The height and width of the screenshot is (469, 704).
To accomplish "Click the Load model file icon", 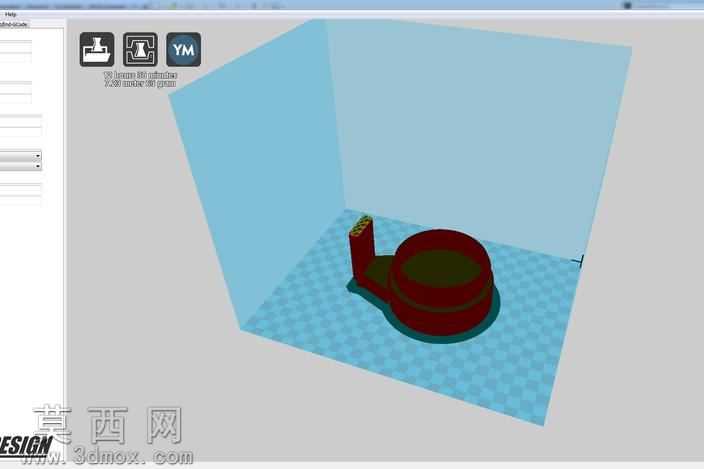I will click(x=97, y=49).
